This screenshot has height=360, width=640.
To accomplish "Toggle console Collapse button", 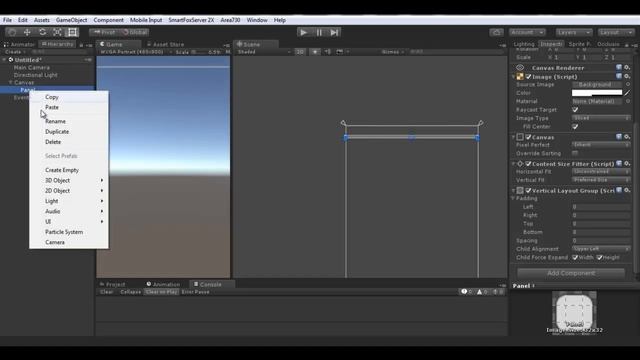I will click(131, 292).
